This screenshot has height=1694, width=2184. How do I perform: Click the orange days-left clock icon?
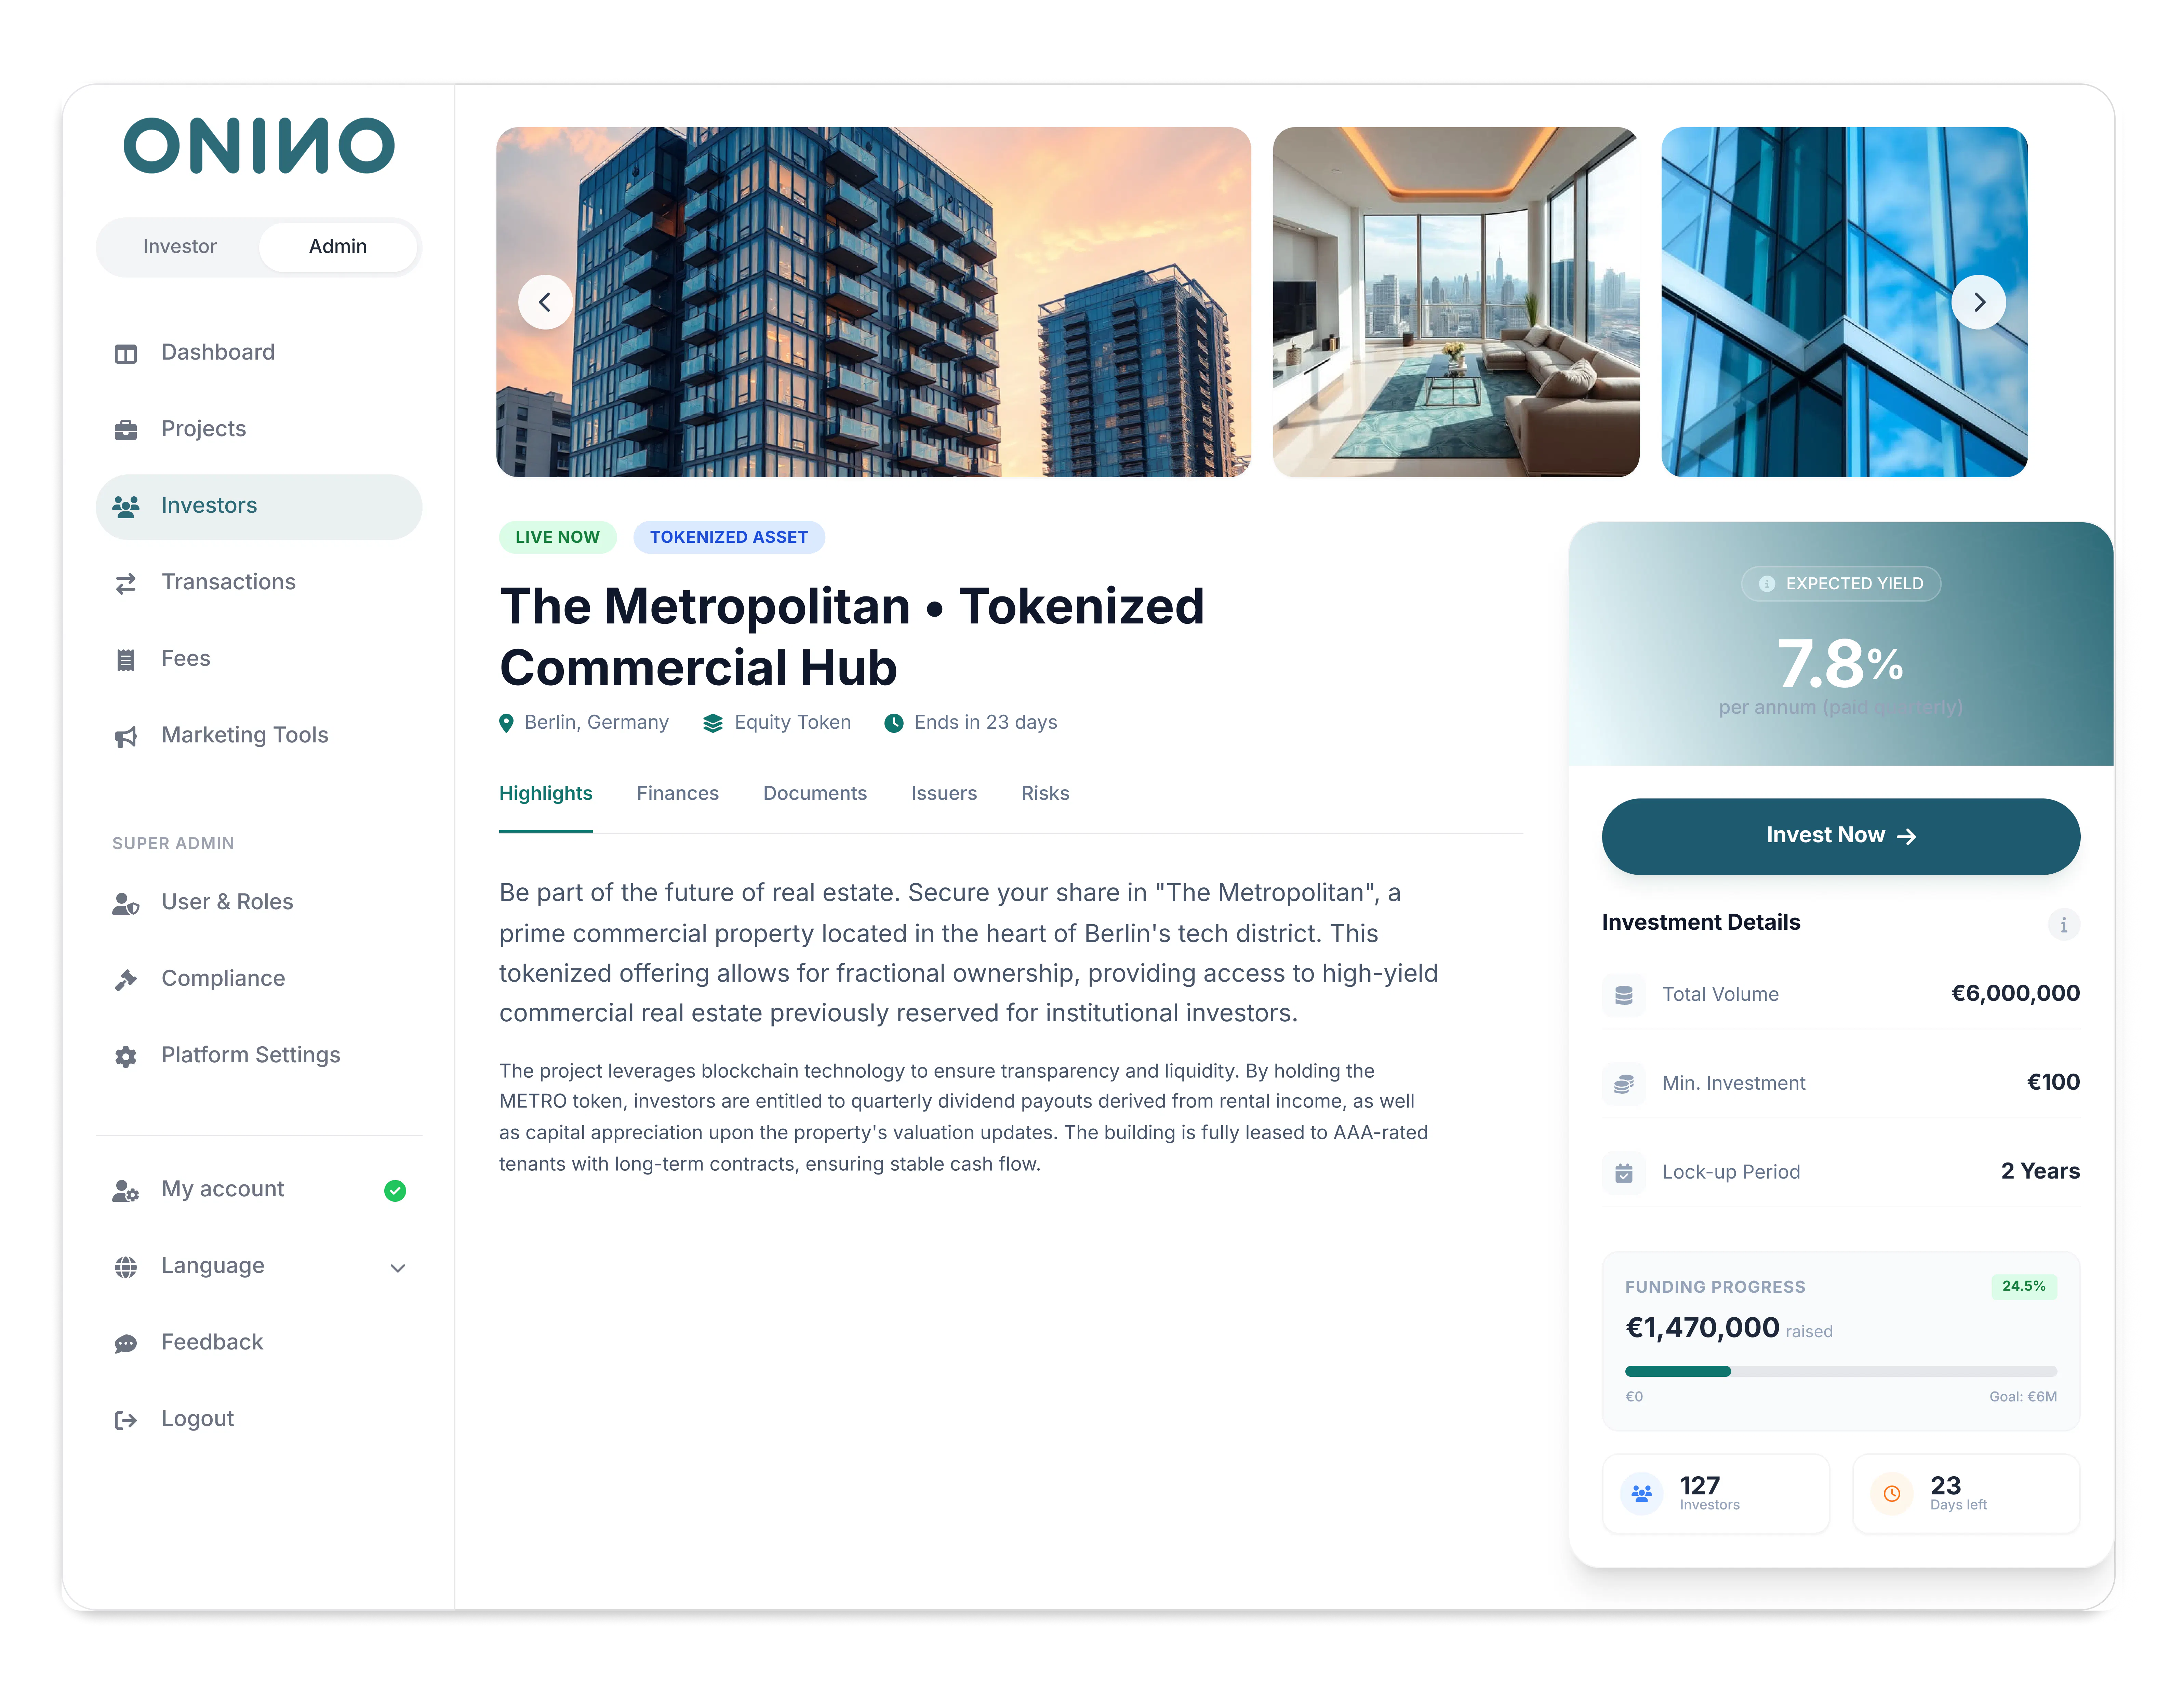(1892, 1494)
